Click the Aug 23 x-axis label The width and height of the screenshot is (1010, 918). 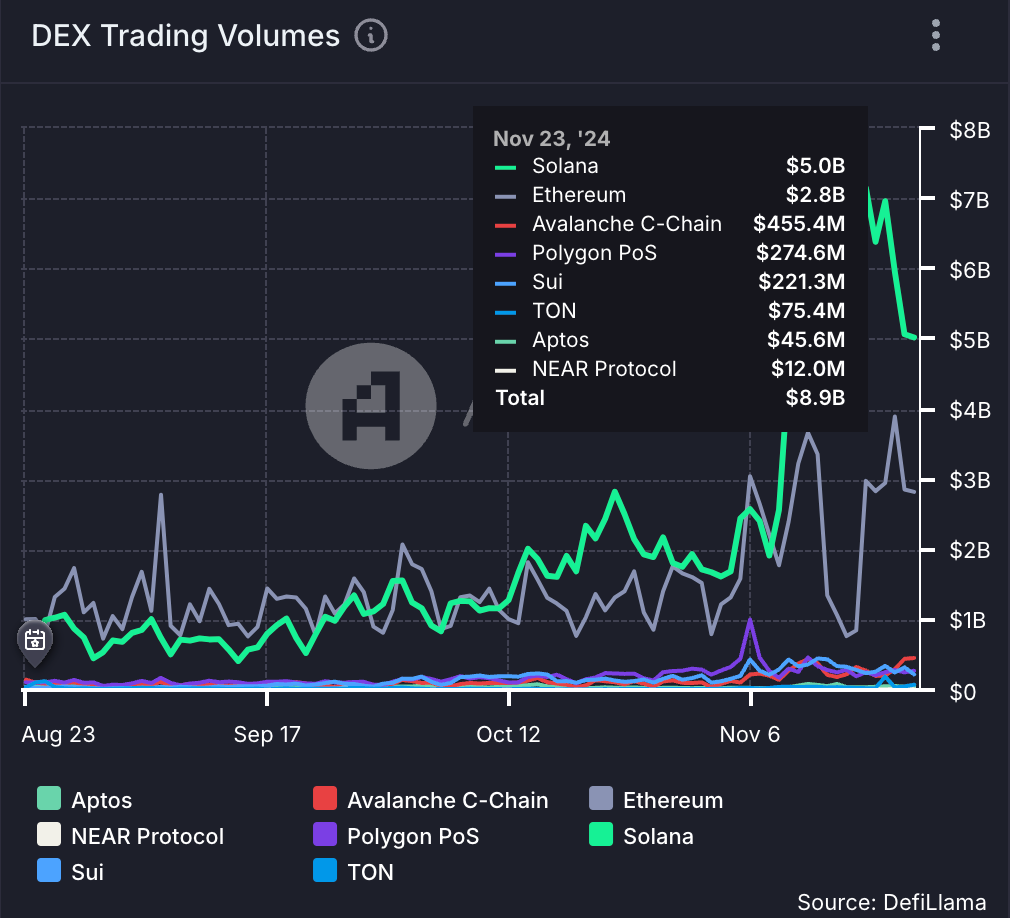(58, 734)
